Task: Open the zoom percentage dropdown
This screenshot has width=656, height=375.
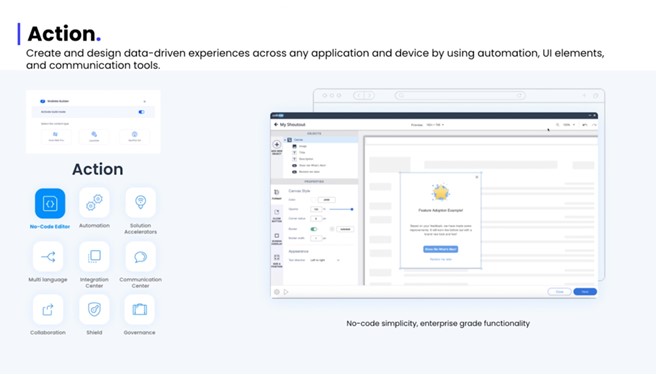Action: coord(569,125)
